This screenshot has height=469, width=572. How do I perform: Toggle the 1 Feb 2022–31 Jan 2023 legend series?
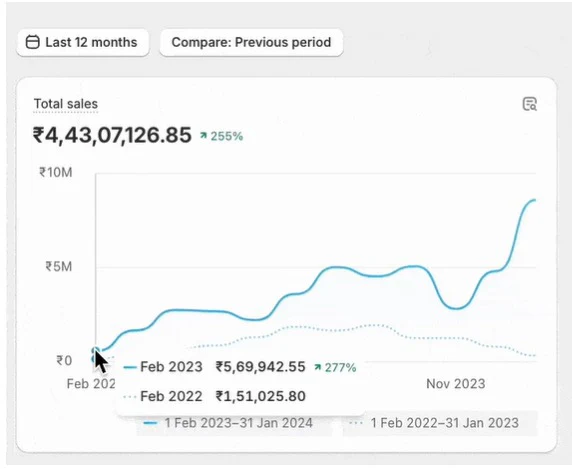(434, 423)
